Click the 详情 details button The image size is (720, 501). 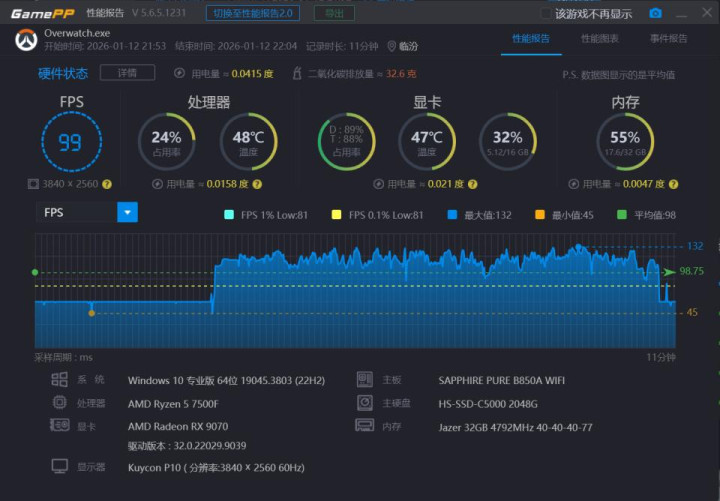(x=127, y=73)
